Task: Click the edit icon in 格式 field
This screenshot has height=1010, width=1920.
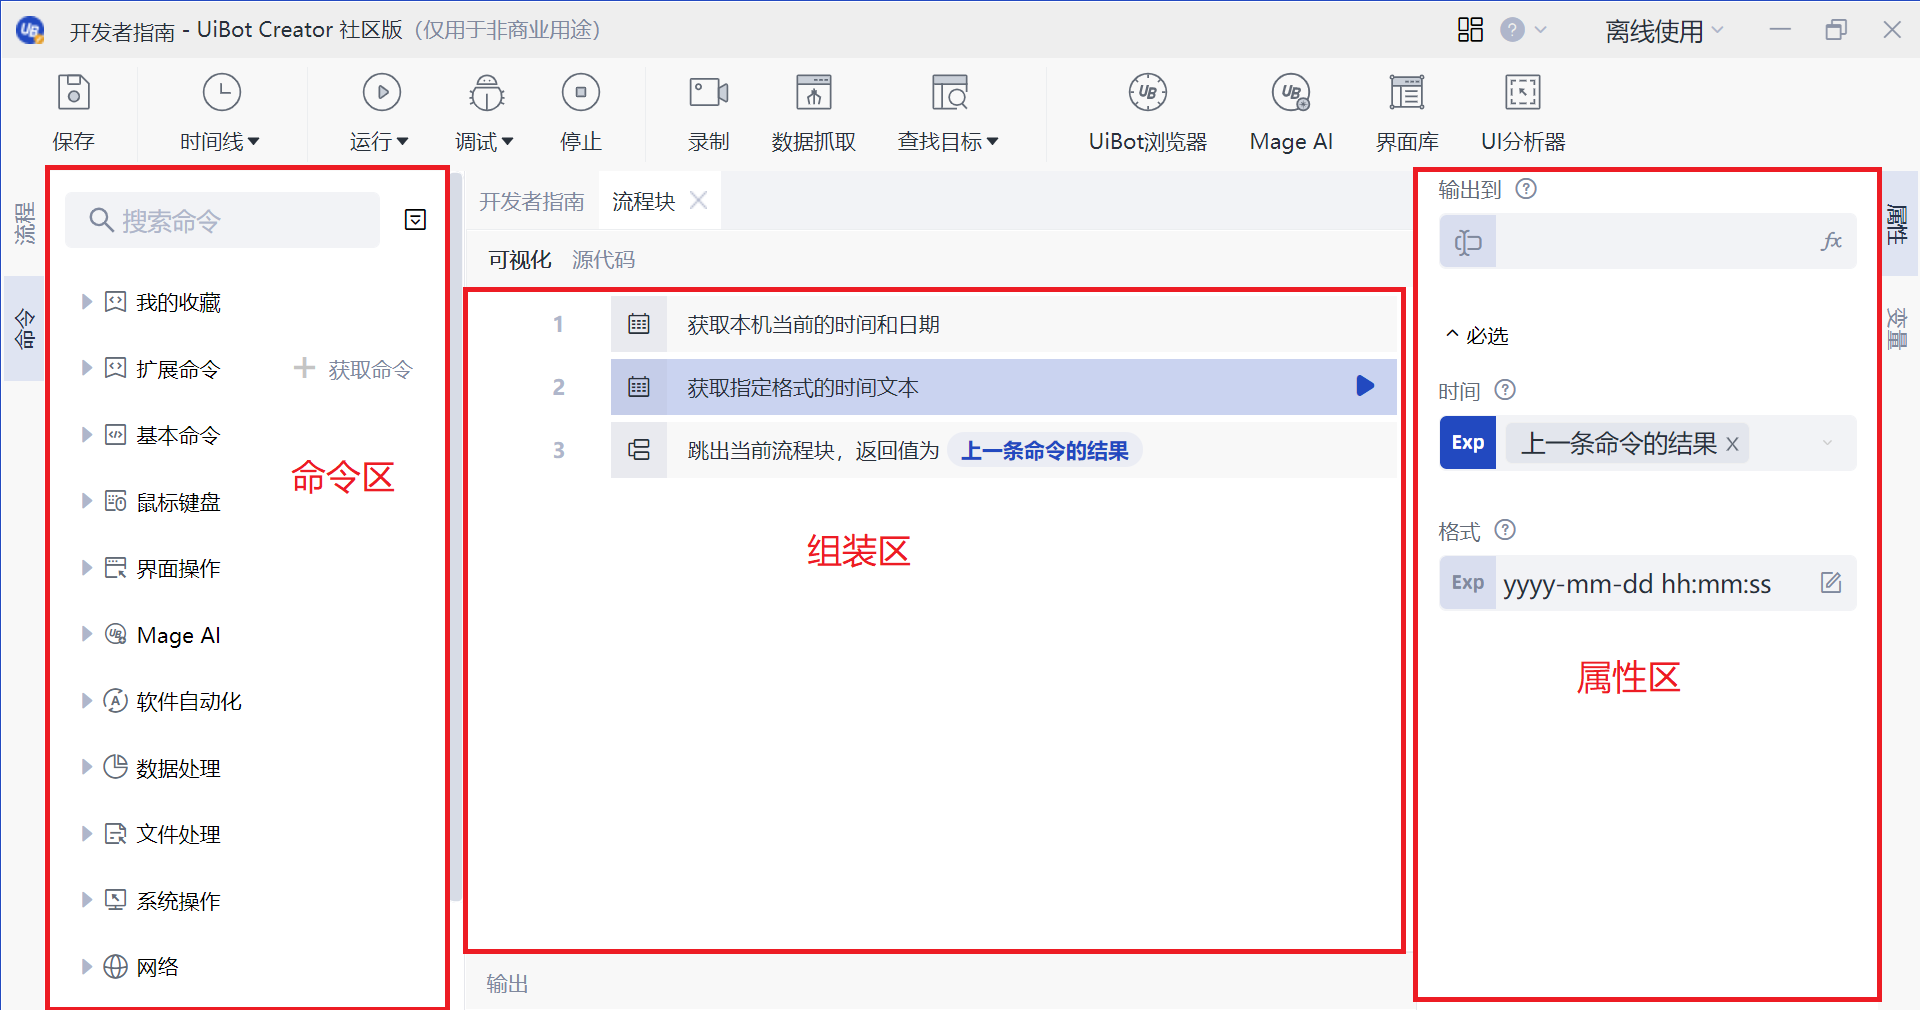Action: point(1831,583)
